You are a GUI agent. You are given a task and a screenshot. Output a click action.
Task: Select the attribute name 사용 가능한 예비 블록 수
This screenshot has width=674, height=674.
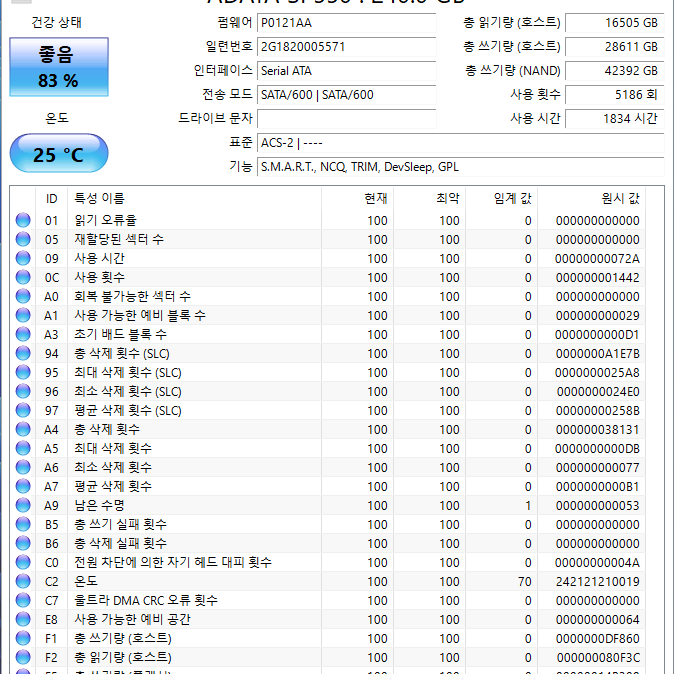pyautogui.click(x=140, y=315)
